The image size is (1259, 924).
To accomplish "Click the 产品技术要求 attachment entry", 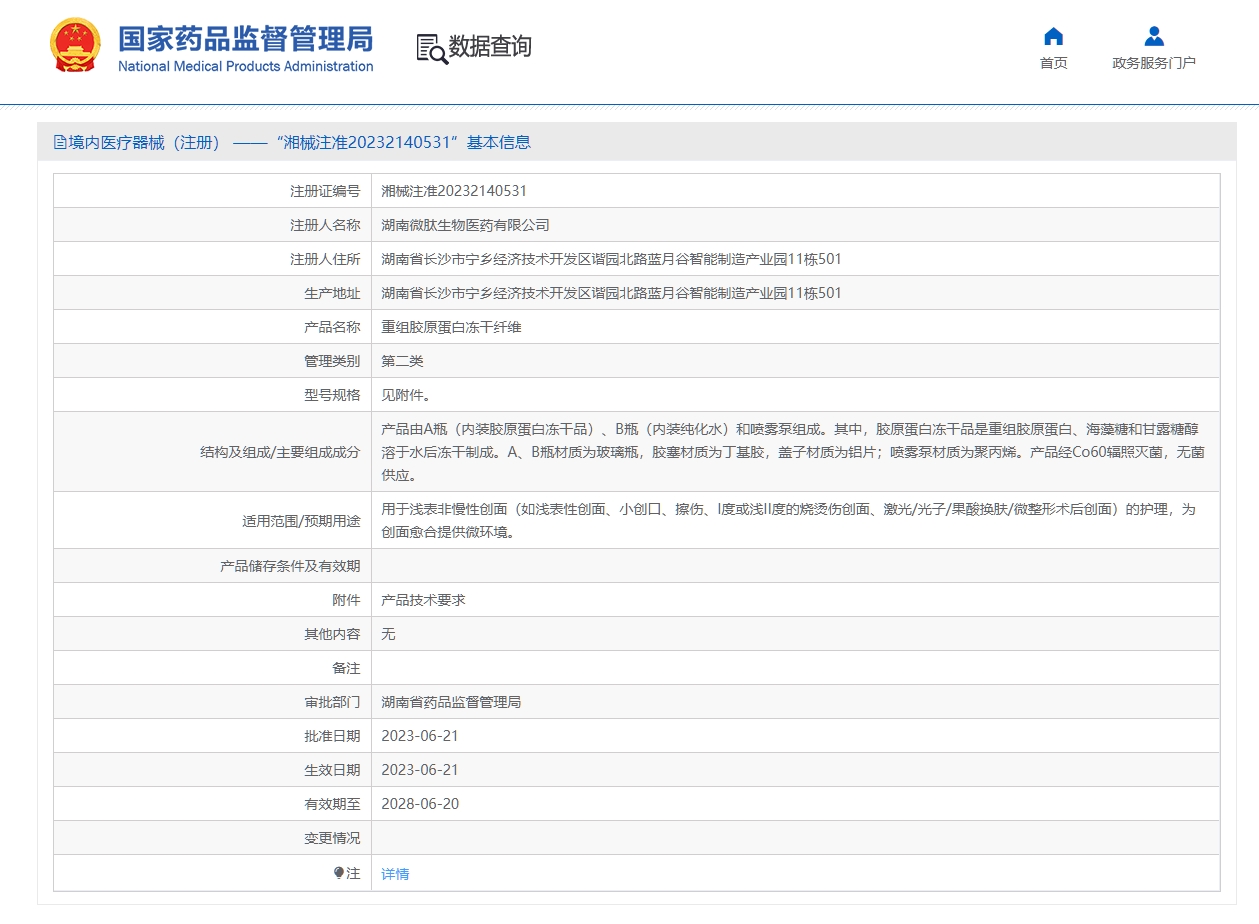I will [423, 600].
